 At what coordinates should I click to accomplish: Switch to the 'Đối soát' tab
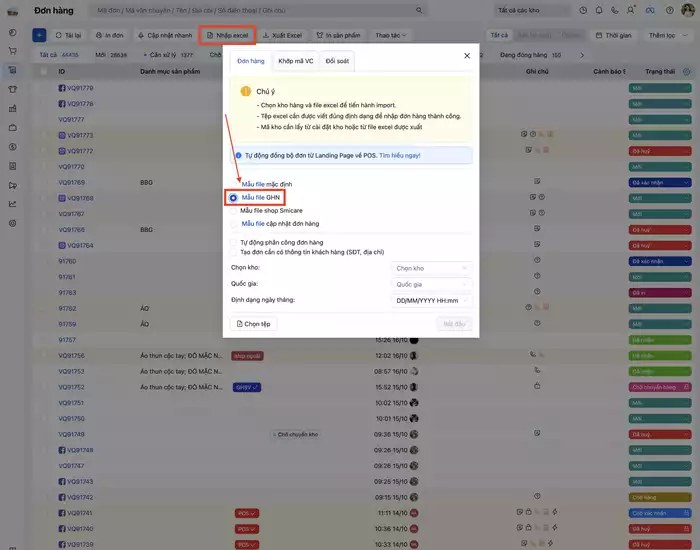(337, 62)
